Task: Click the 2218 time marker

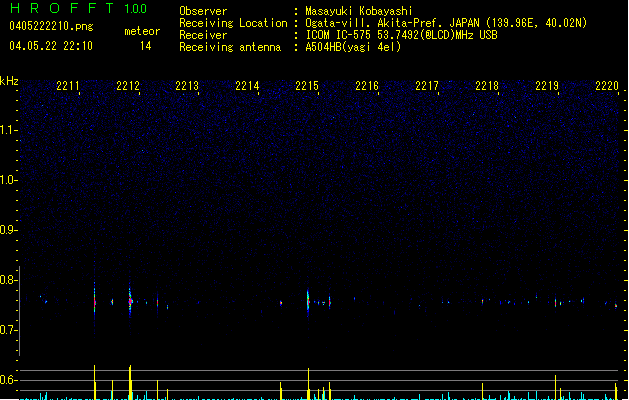Action: 487,86
